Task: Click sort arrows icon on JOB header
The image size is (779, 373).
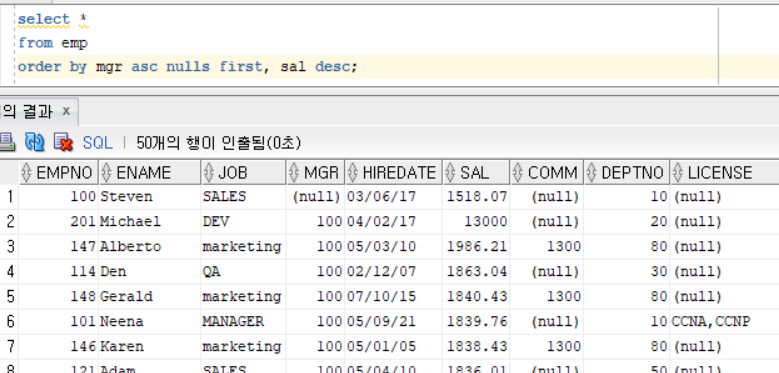Action: [x=209, y=173]
